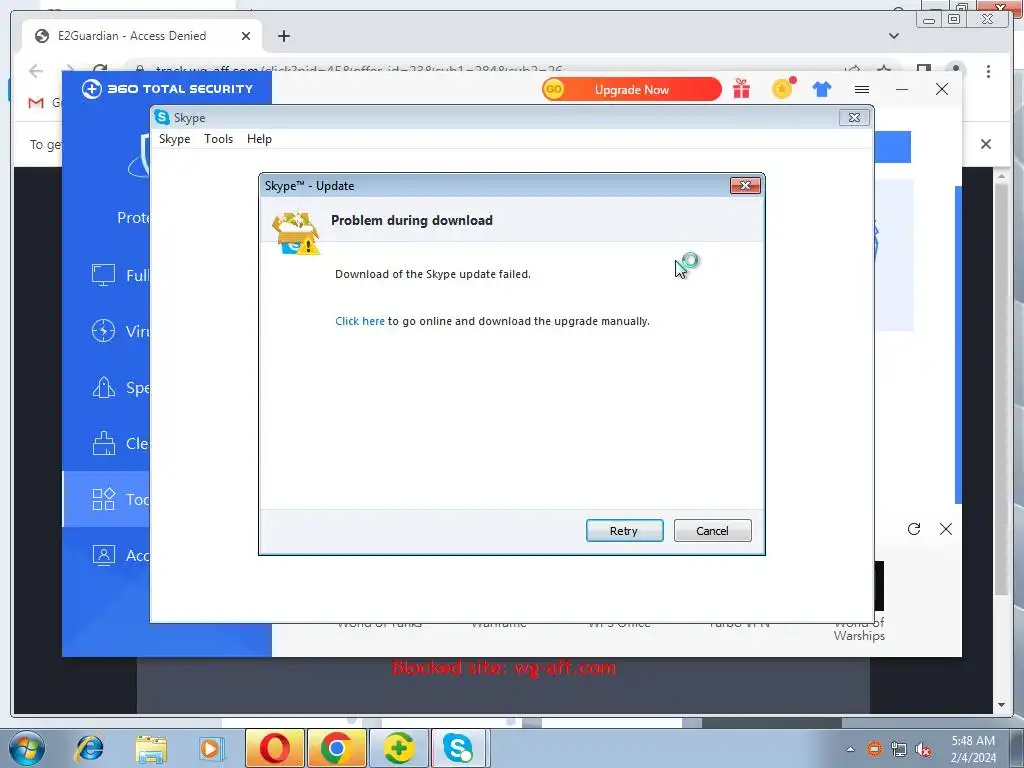1024x768 pixels.
Task: Open the Windows Start menu
Action: click(x=25, y=748)
